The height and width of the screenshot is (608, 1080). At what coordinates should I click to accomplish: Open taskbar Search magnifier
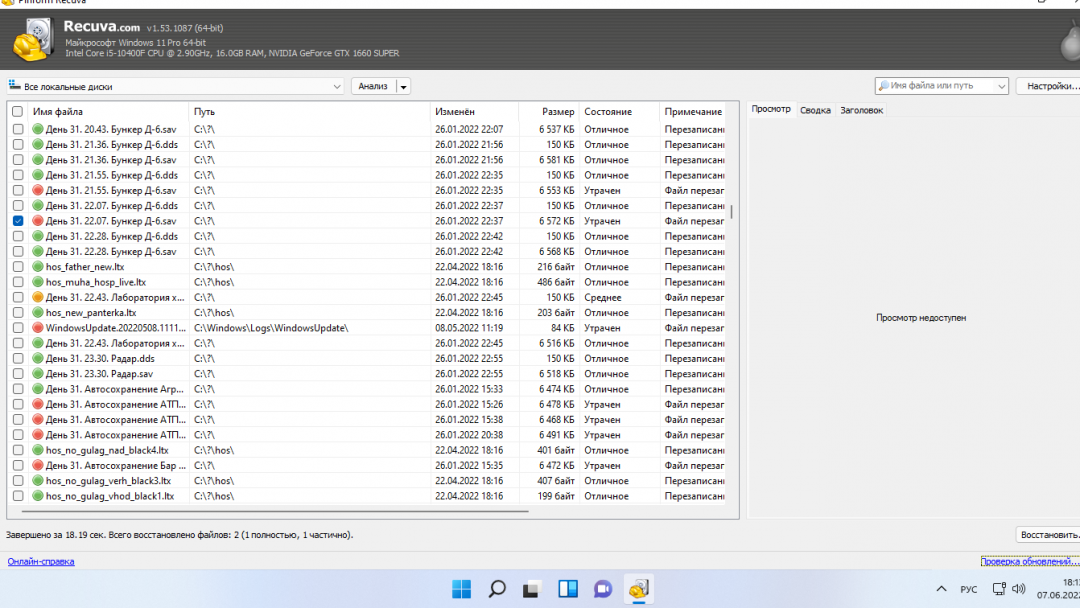tap(497, 589)
